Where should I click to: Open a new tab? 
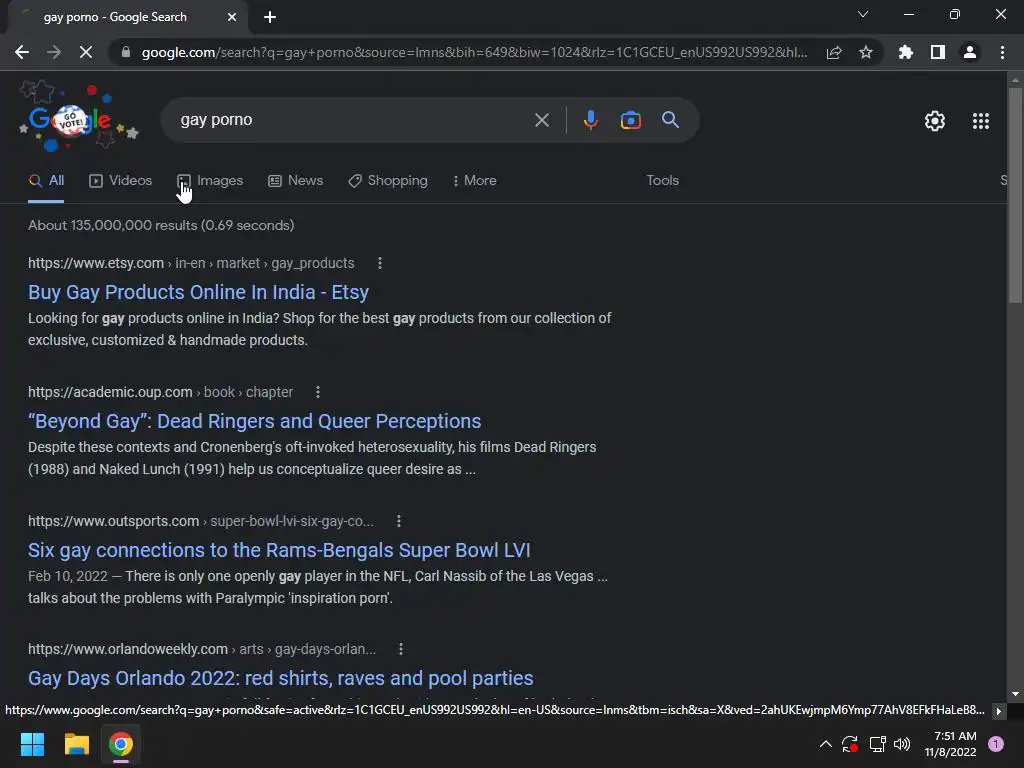tap(270, 17)
